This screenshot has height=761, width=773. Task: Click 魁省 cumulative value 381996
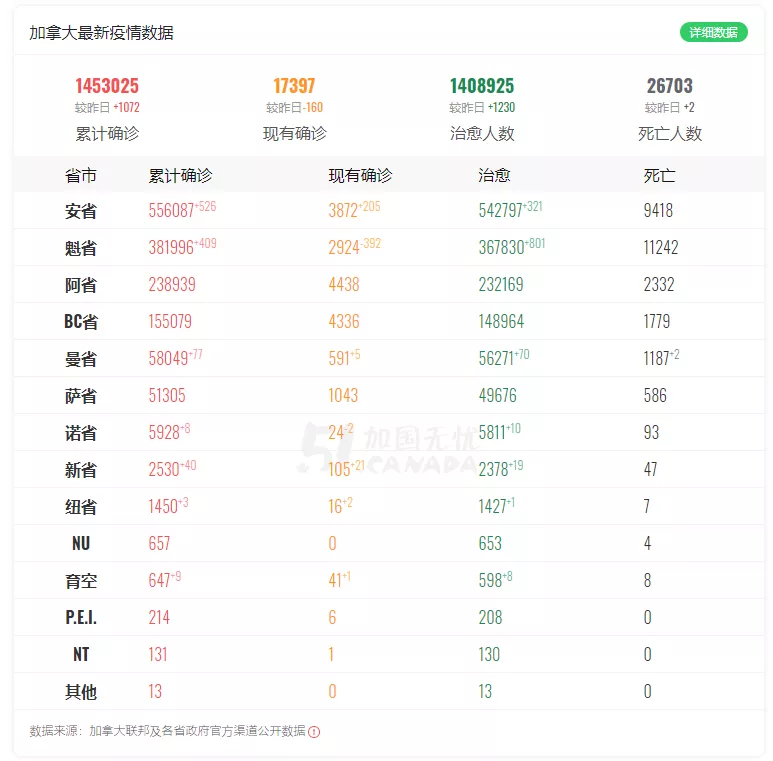coord(171,247)
